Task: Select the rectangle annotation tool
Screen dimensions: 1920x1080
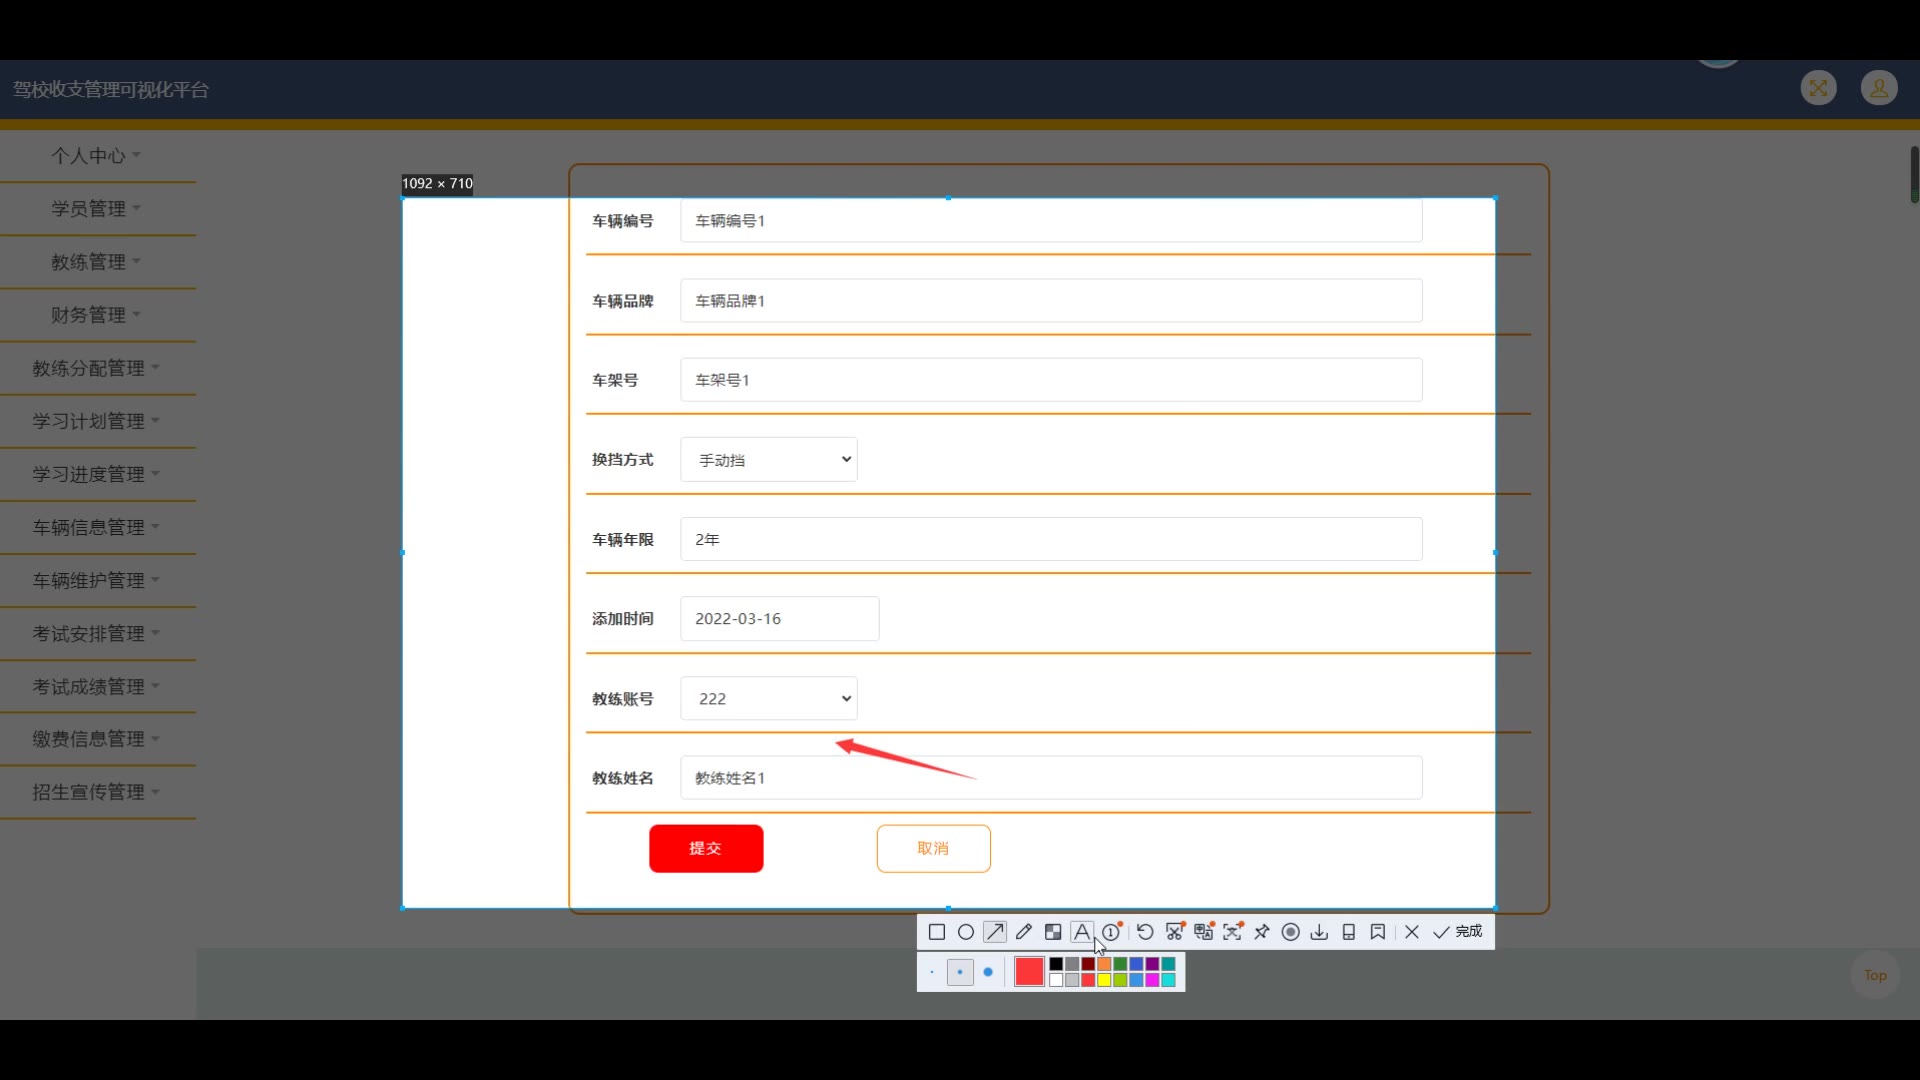Action: 937,932
